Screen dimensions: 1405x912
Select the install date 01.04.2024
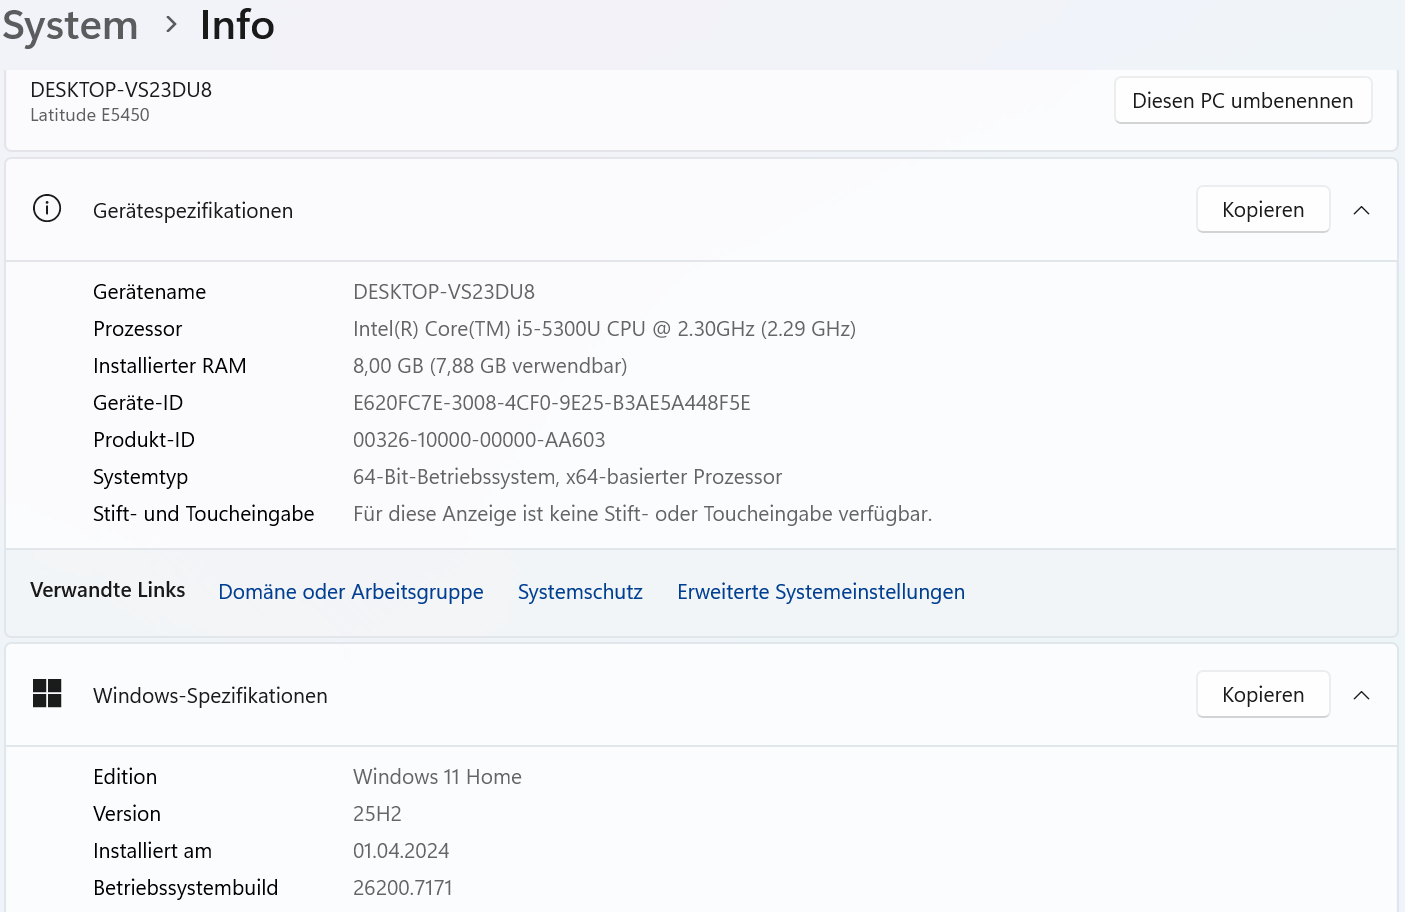[x=401, y=851]
